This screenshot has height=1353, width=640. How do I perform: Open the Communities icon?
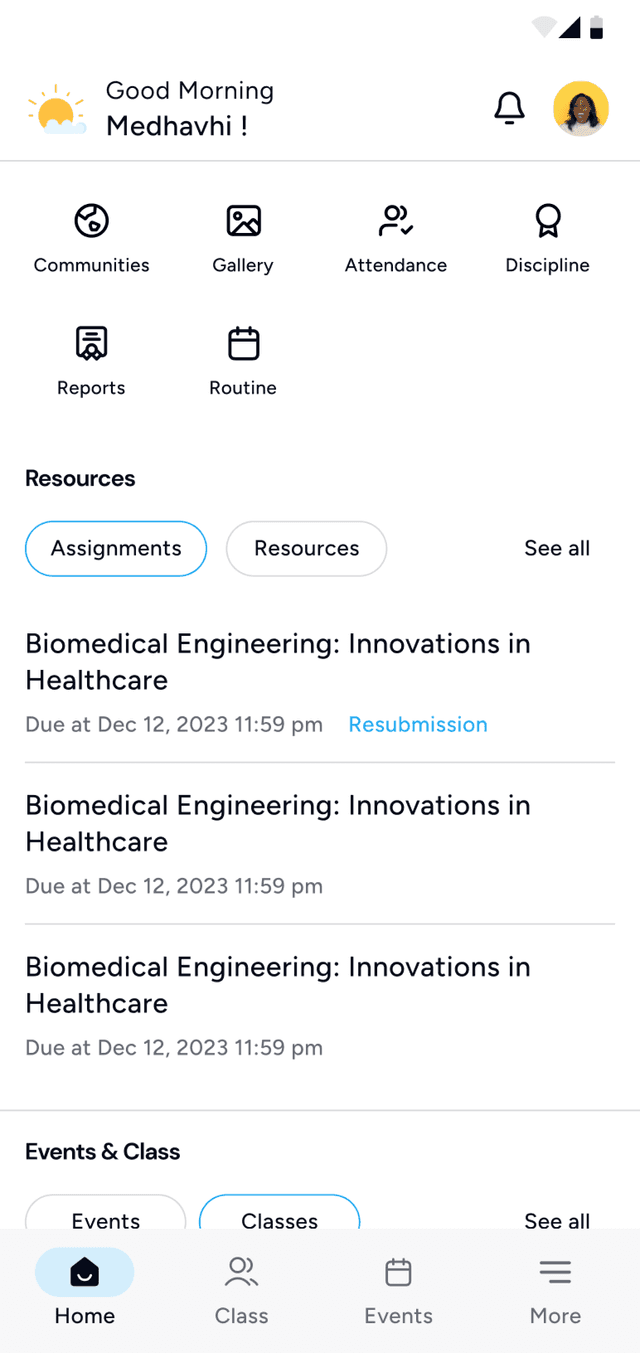click(91, 221)
